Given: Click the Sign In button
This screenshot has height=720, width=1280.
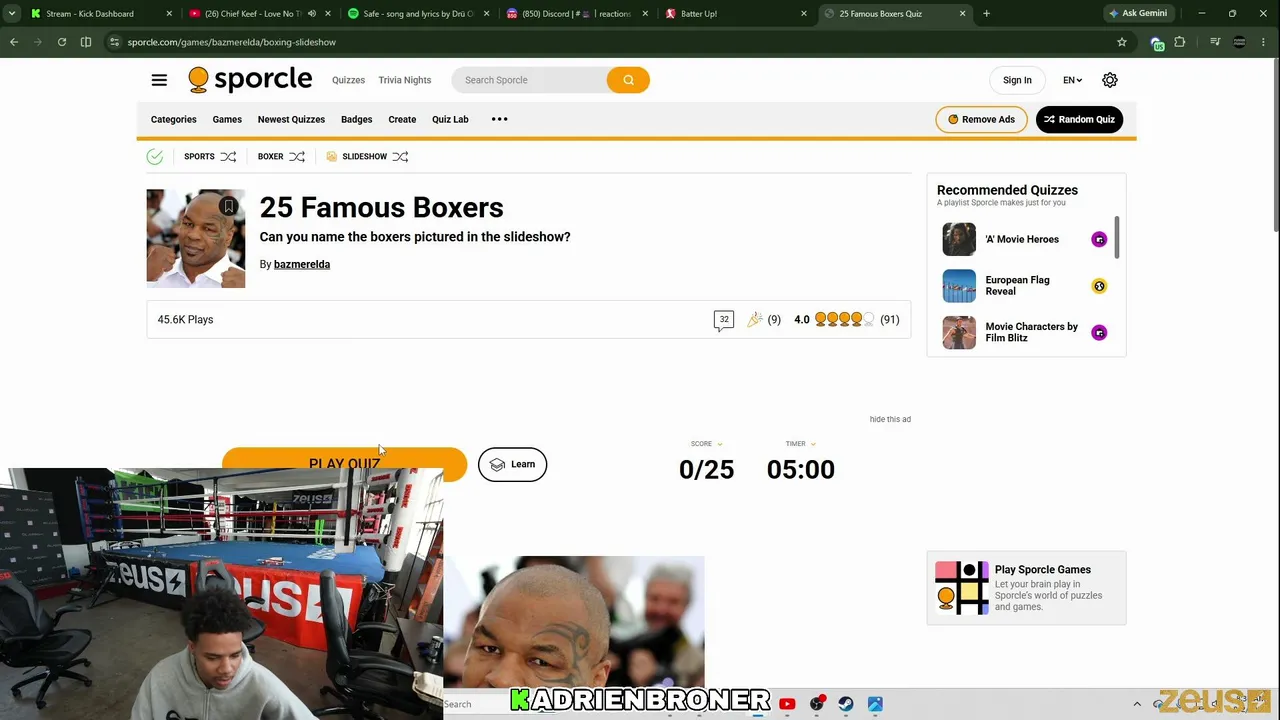Looking at the screenshot, I should (x=1017, y=80).
